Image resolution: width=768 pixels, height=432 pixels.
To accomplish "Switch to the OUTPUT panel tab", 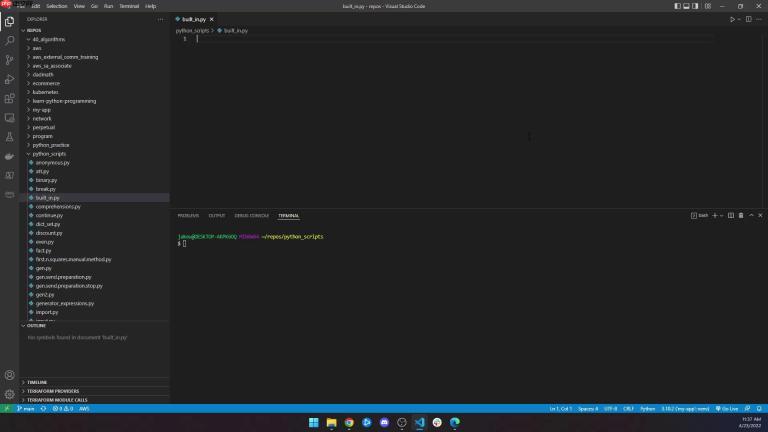I will (216, 216).
